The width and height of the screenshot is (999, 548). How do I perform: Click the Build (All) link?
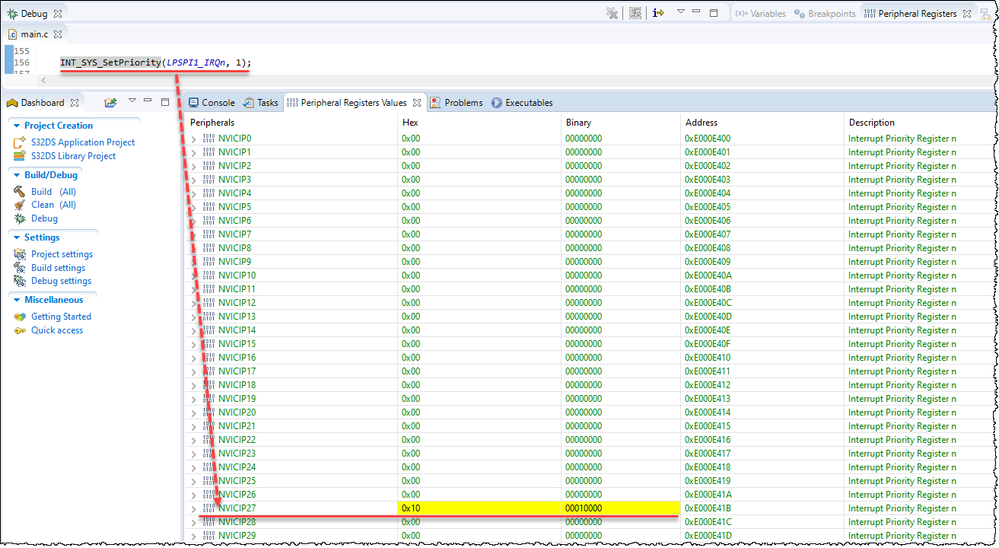[x=54, y=191]
